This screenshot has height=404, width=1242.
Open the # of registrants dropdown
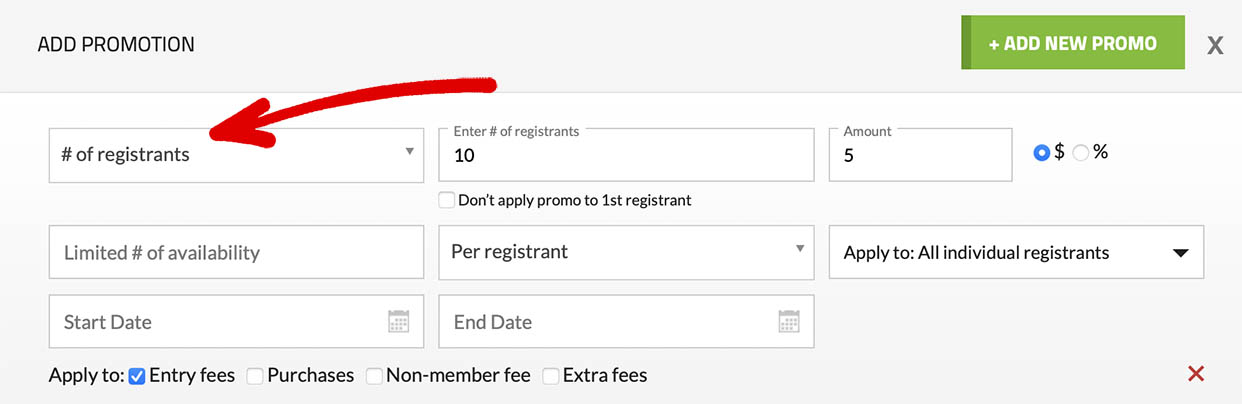pyautogui.click(x=236, y=154)
